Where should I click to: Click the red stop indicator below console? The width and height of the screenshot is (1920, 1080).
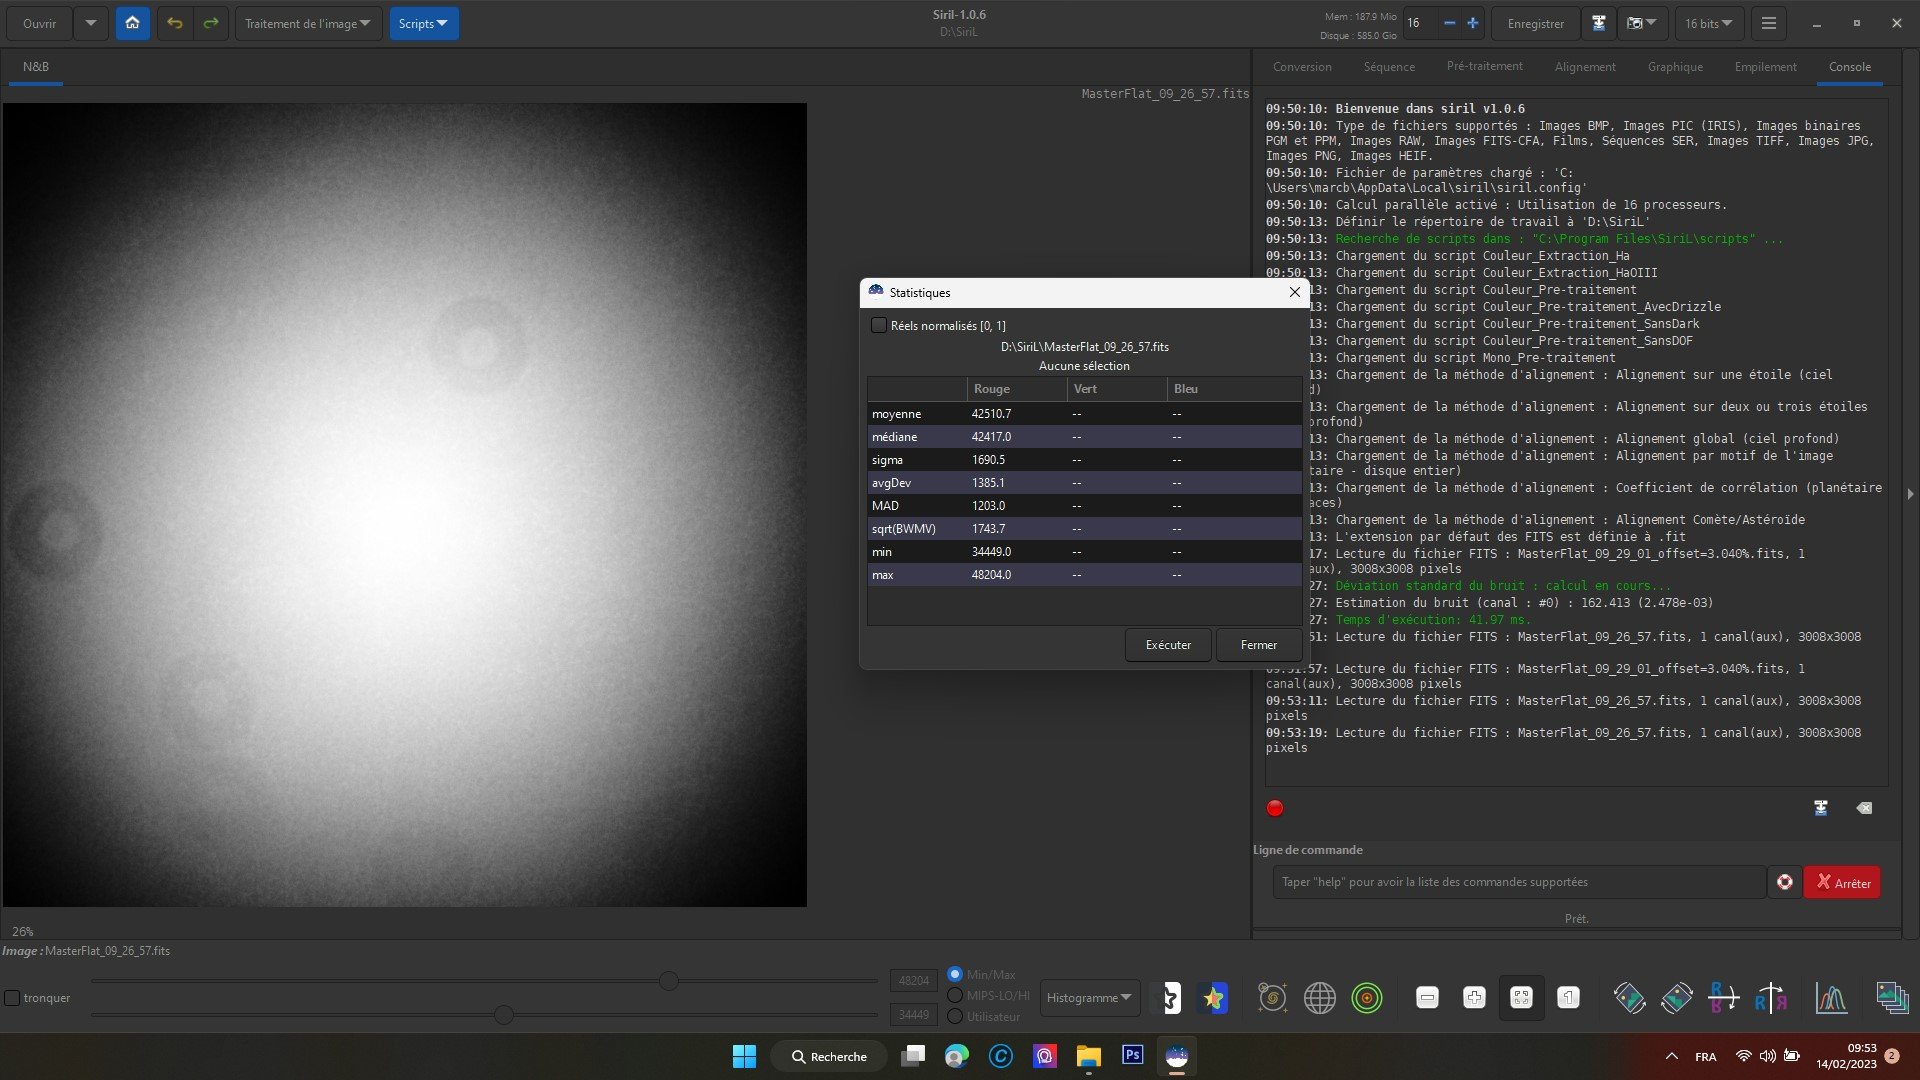click(x=1274, y=808)
